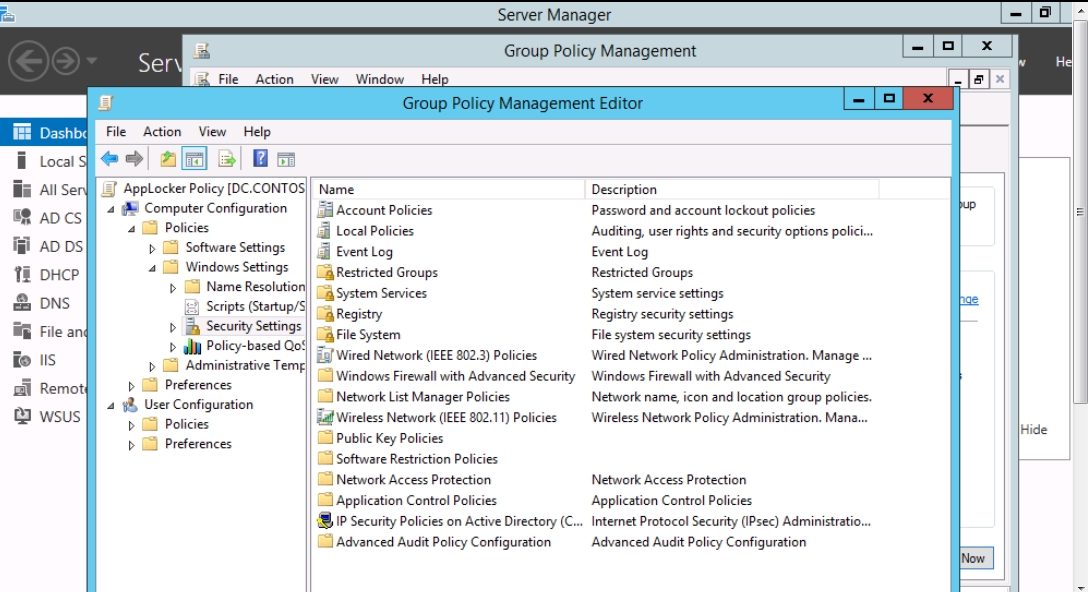Expand Preferences under Computer Configuration
The image size is (1088, 592).
point(131,385)
